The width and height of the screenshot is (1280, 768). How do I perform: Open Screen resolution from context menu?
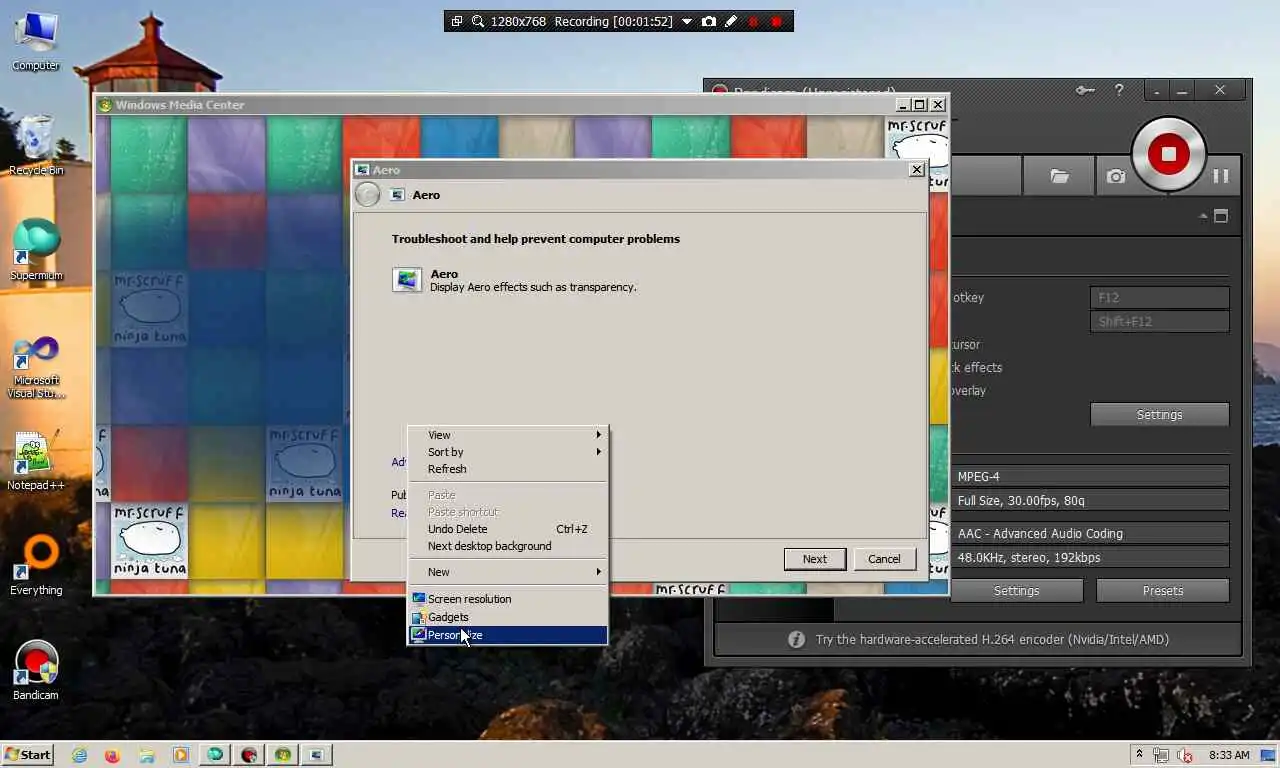(507, 599)
